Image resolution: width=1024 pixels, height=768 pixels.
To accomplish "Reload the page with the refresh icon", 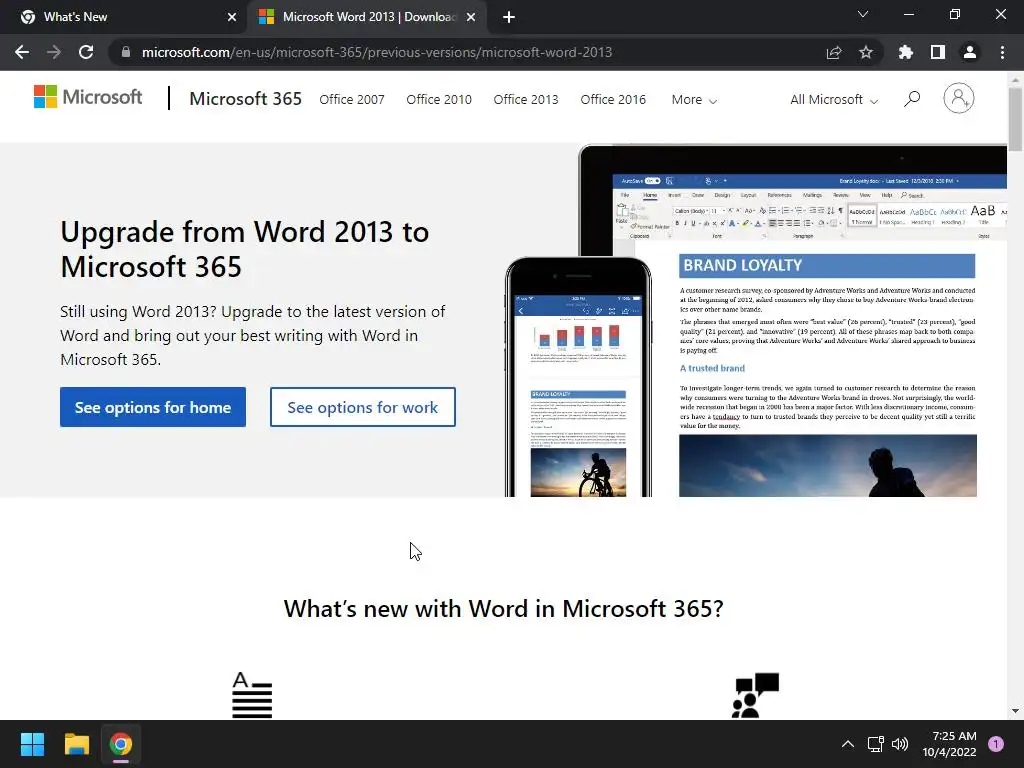I will tap(86, 52).
